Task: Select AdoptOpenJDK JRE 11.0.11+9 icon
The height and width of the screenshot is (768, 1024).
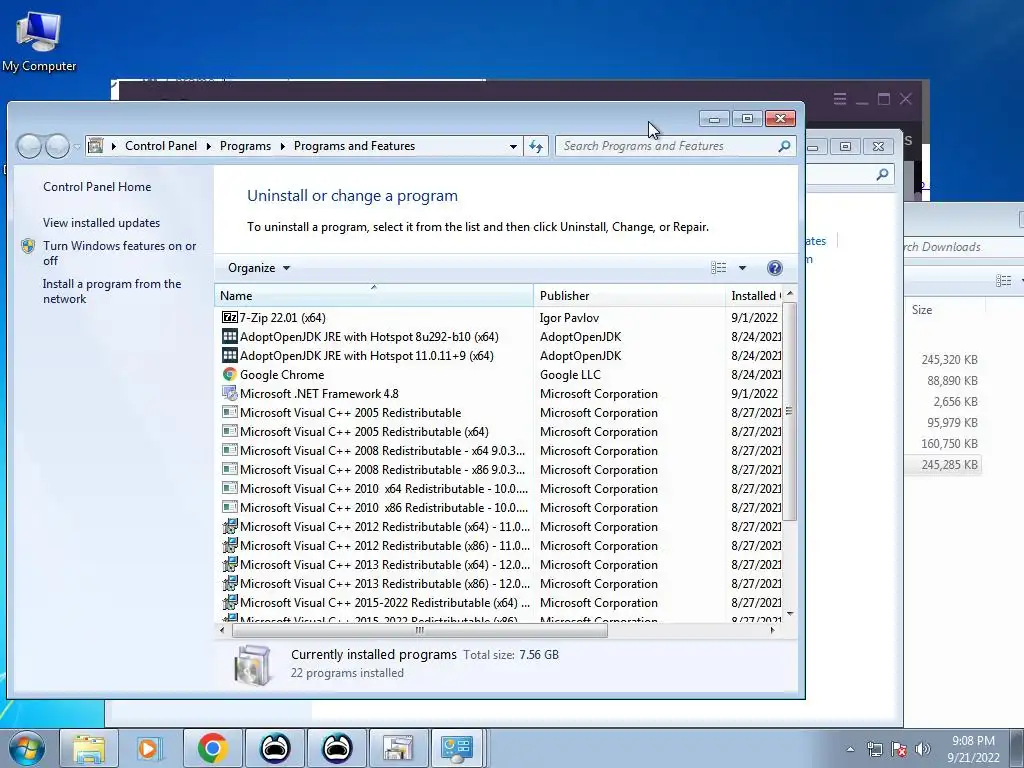Action: [x=229, y=355]
